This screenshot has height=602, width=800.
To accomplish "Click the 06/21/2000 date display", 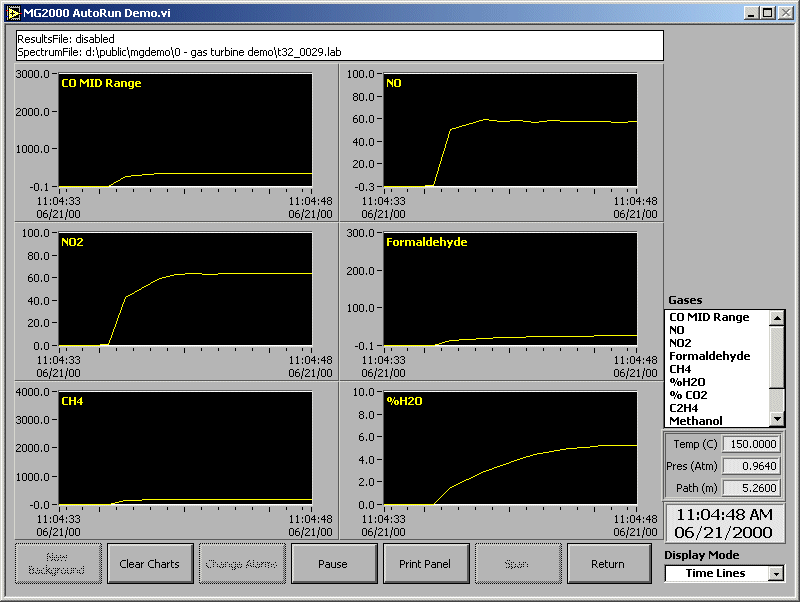I will click(x=723, y=533).
